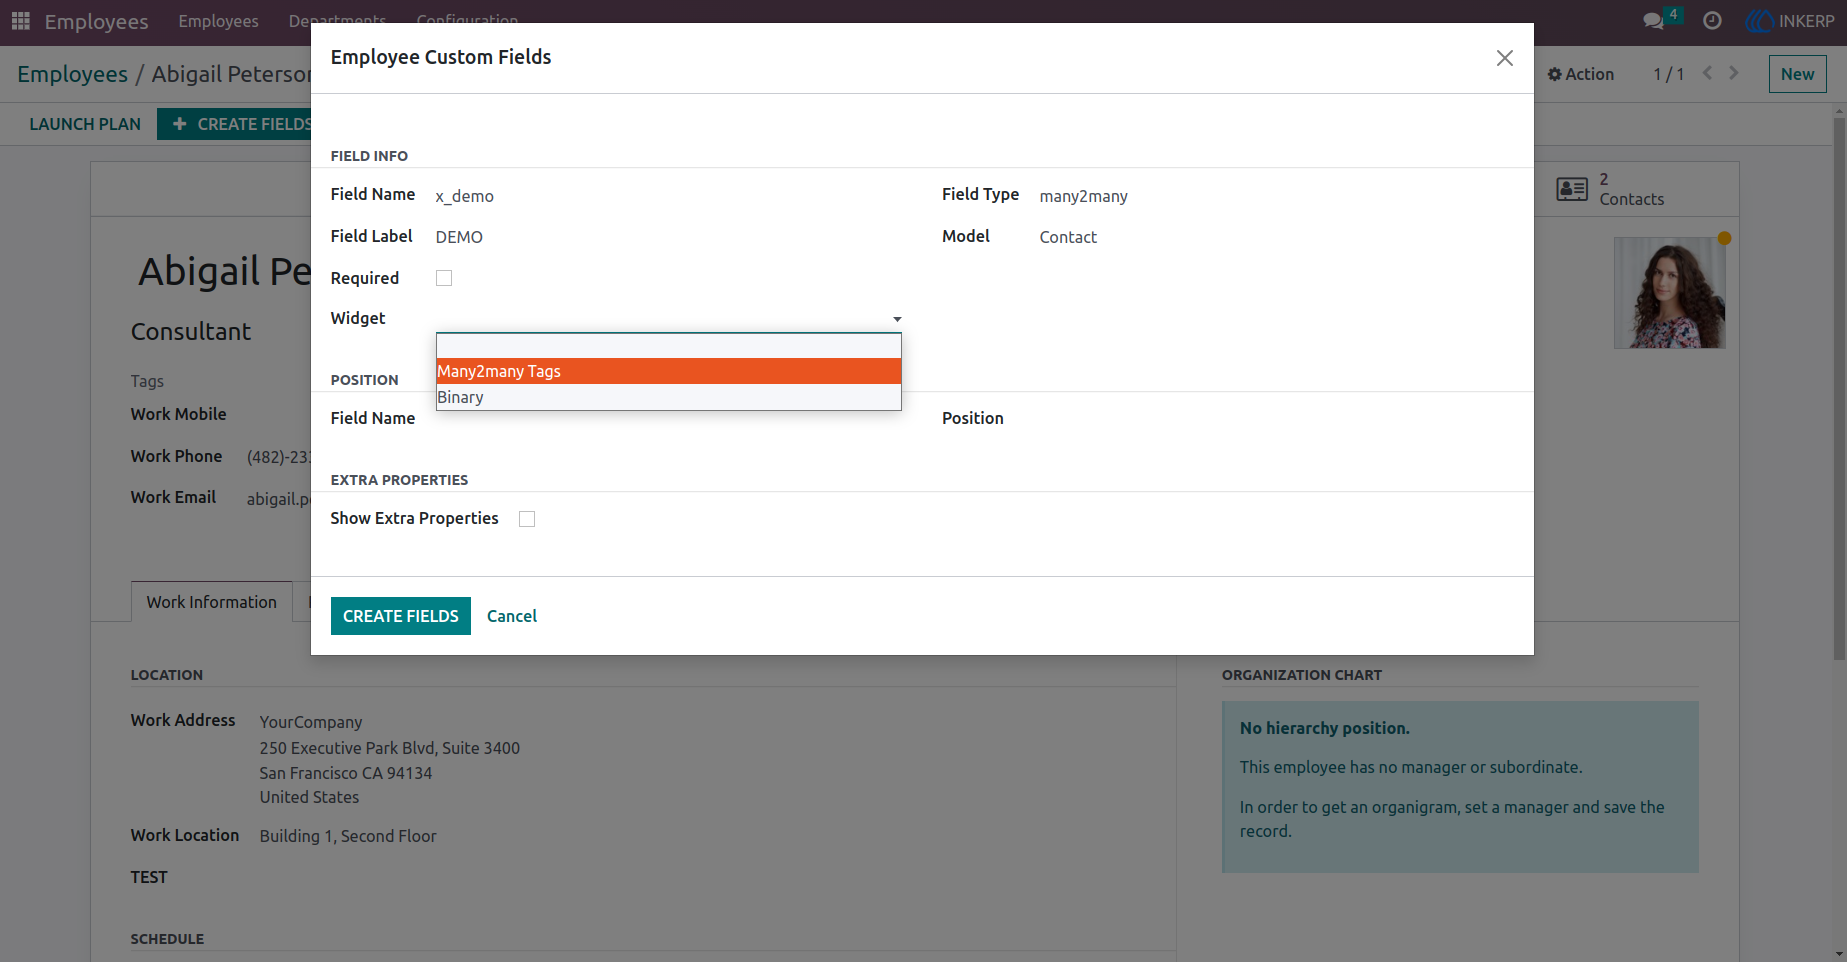Click Abigail Peterson's profile photo
The image size is (1847, 962).
click(1669, 293)
